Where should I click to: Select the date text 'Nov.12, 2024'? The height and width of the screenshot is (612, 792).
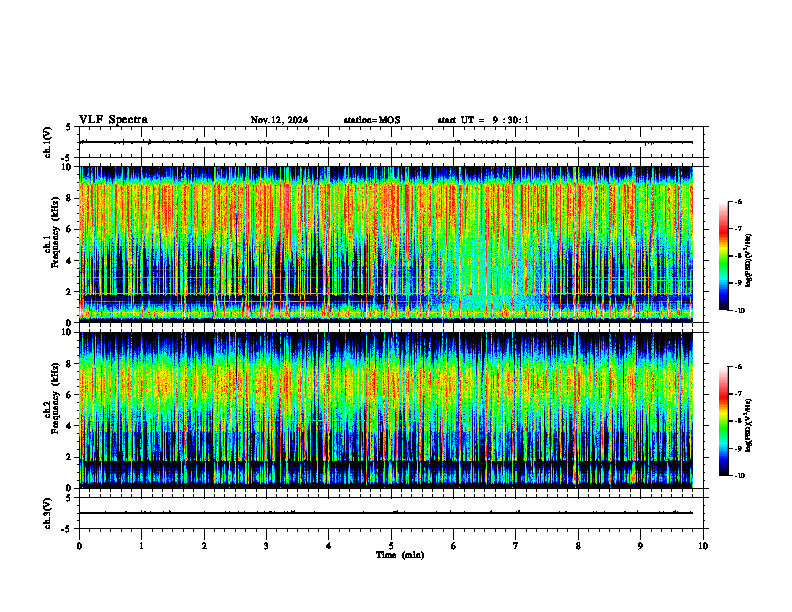point(279,120)
